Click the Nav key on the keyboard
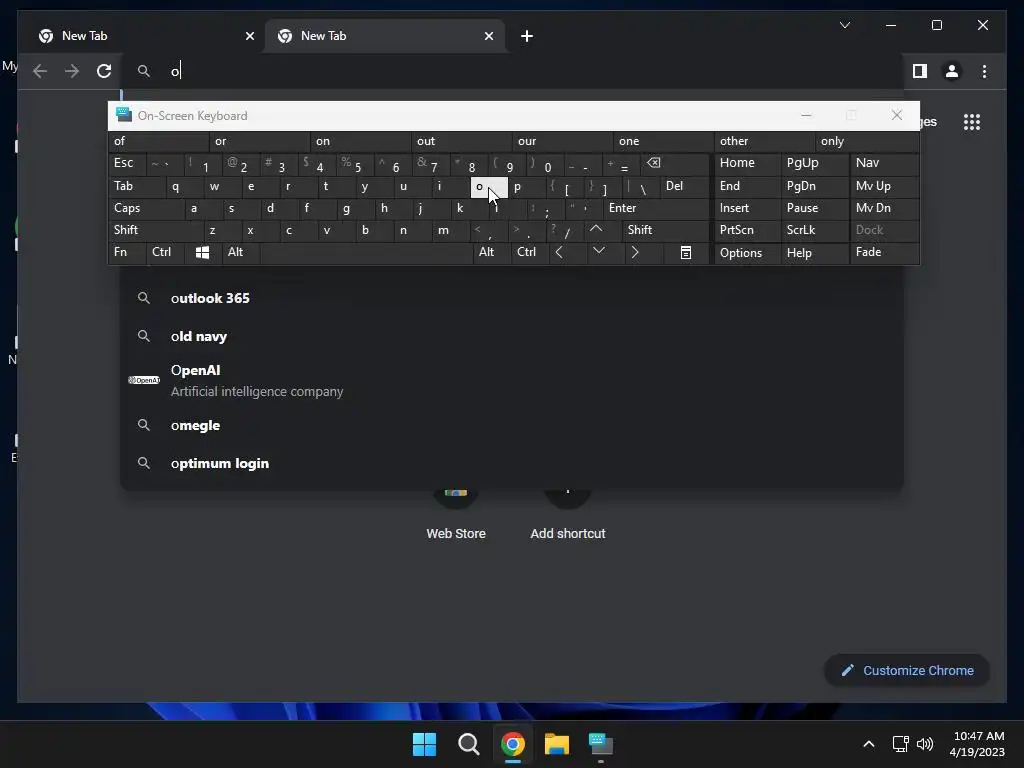 click(884, 163)
